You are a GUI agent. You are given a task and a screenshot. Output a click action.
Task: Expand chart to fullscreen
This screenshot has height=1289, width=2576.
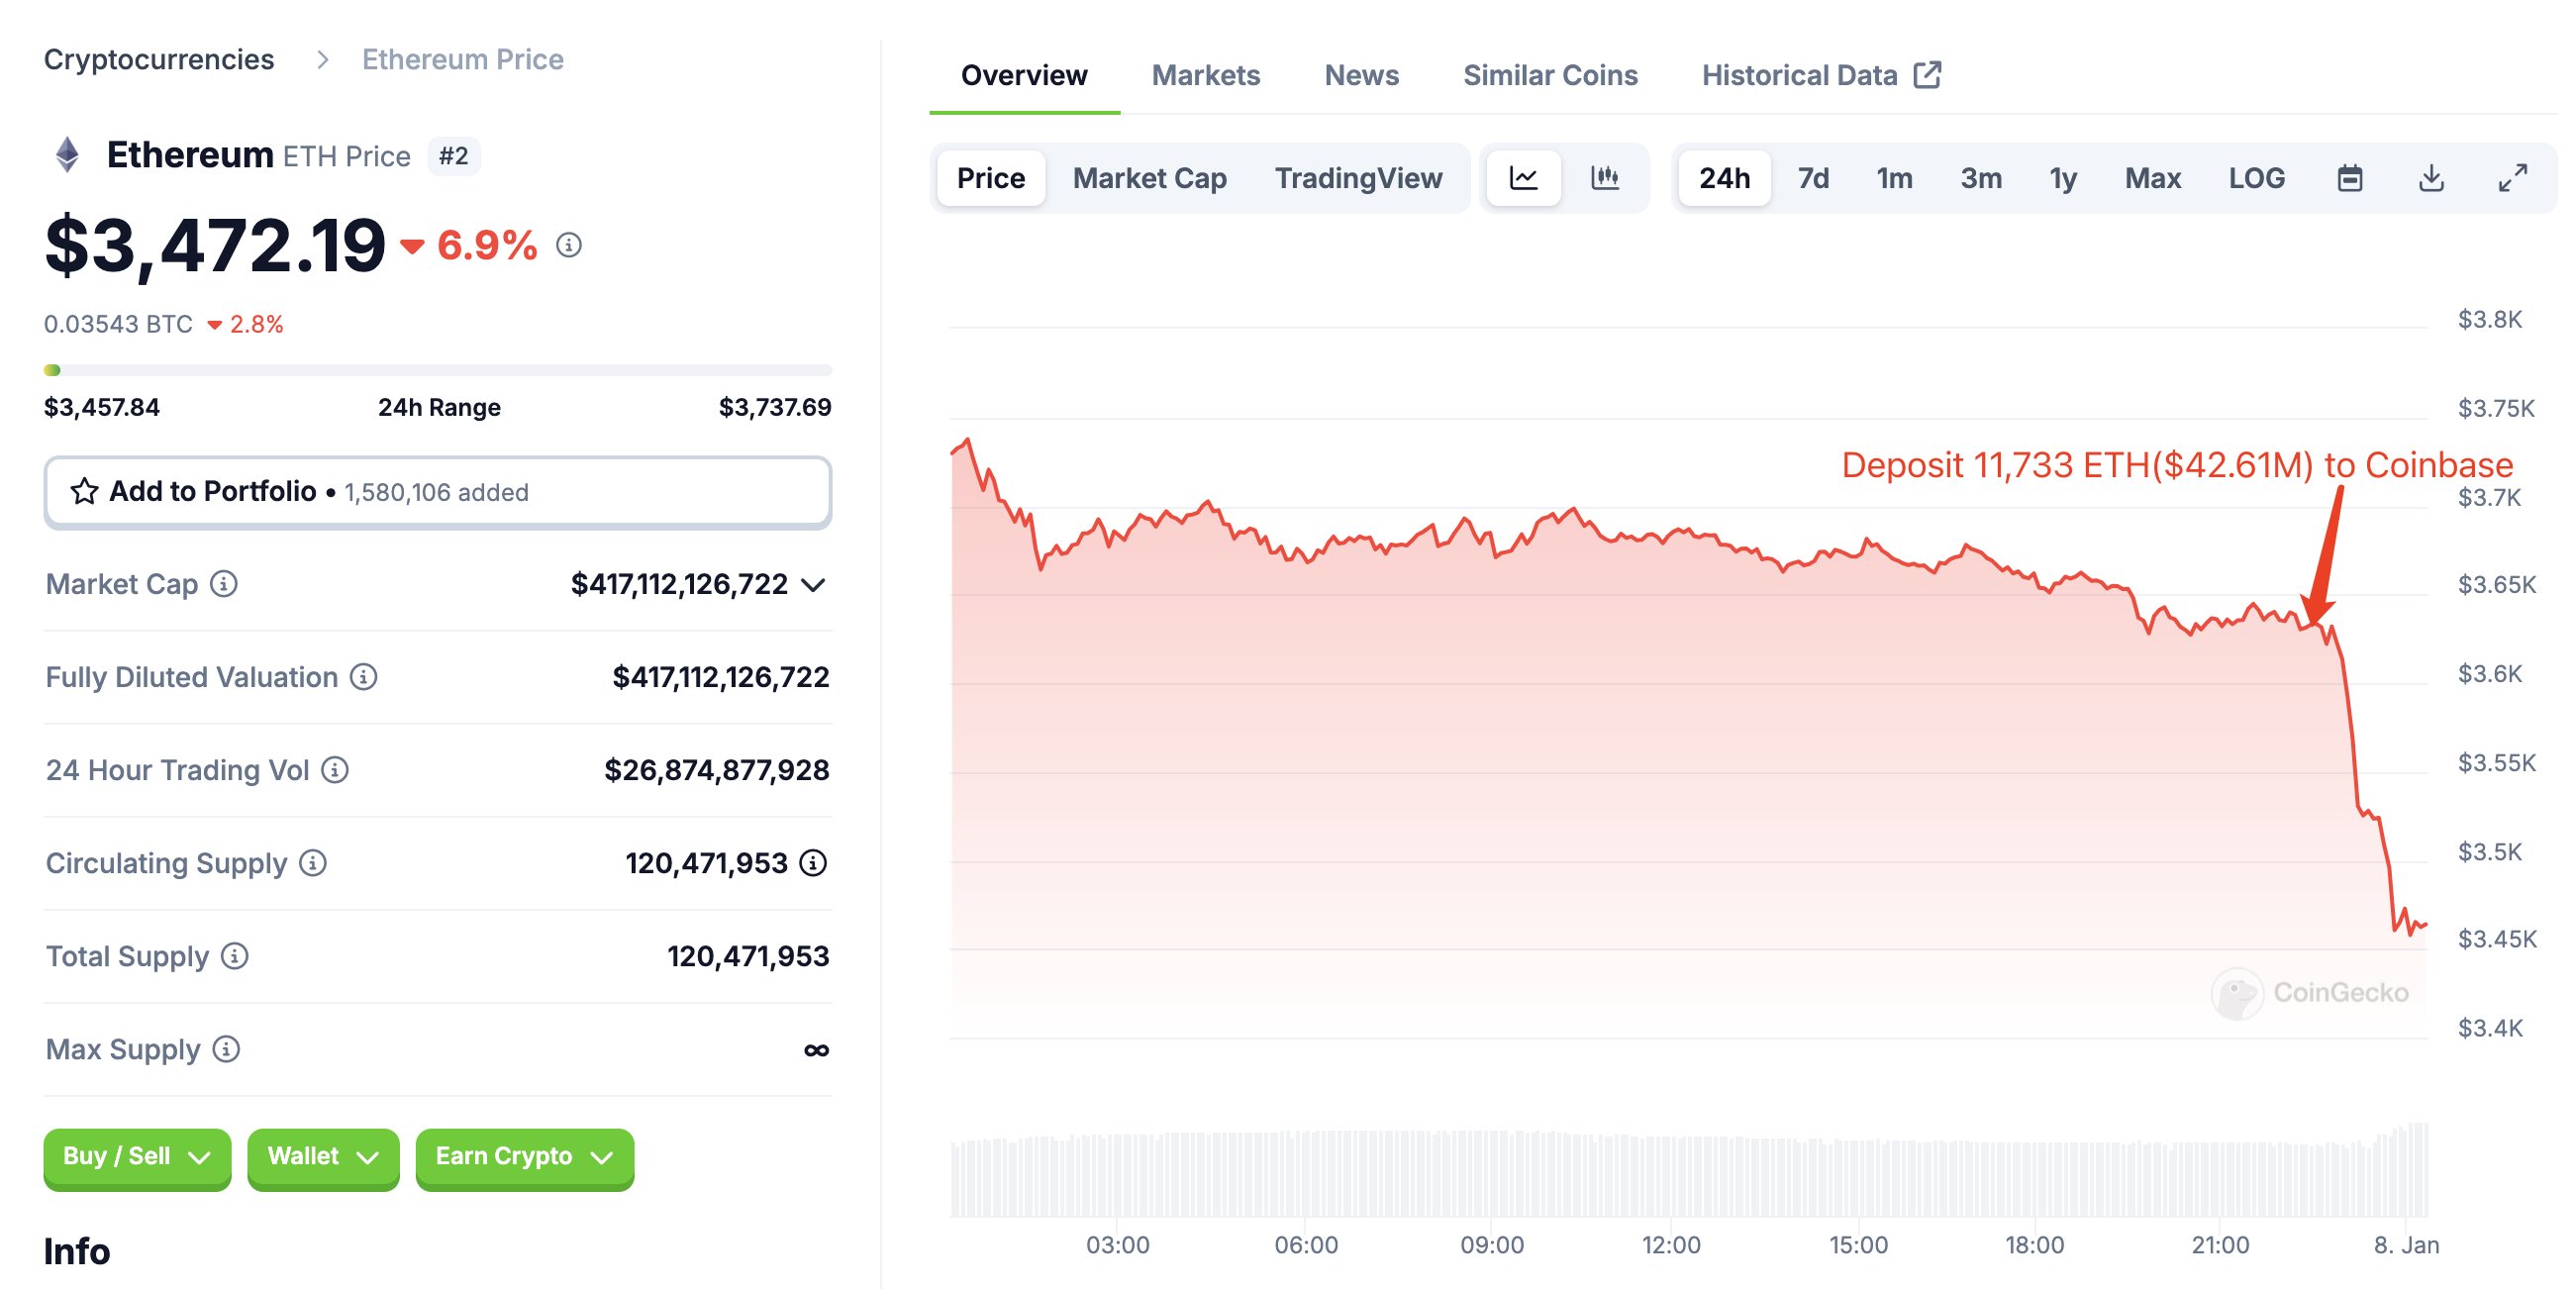[2512, 178]
